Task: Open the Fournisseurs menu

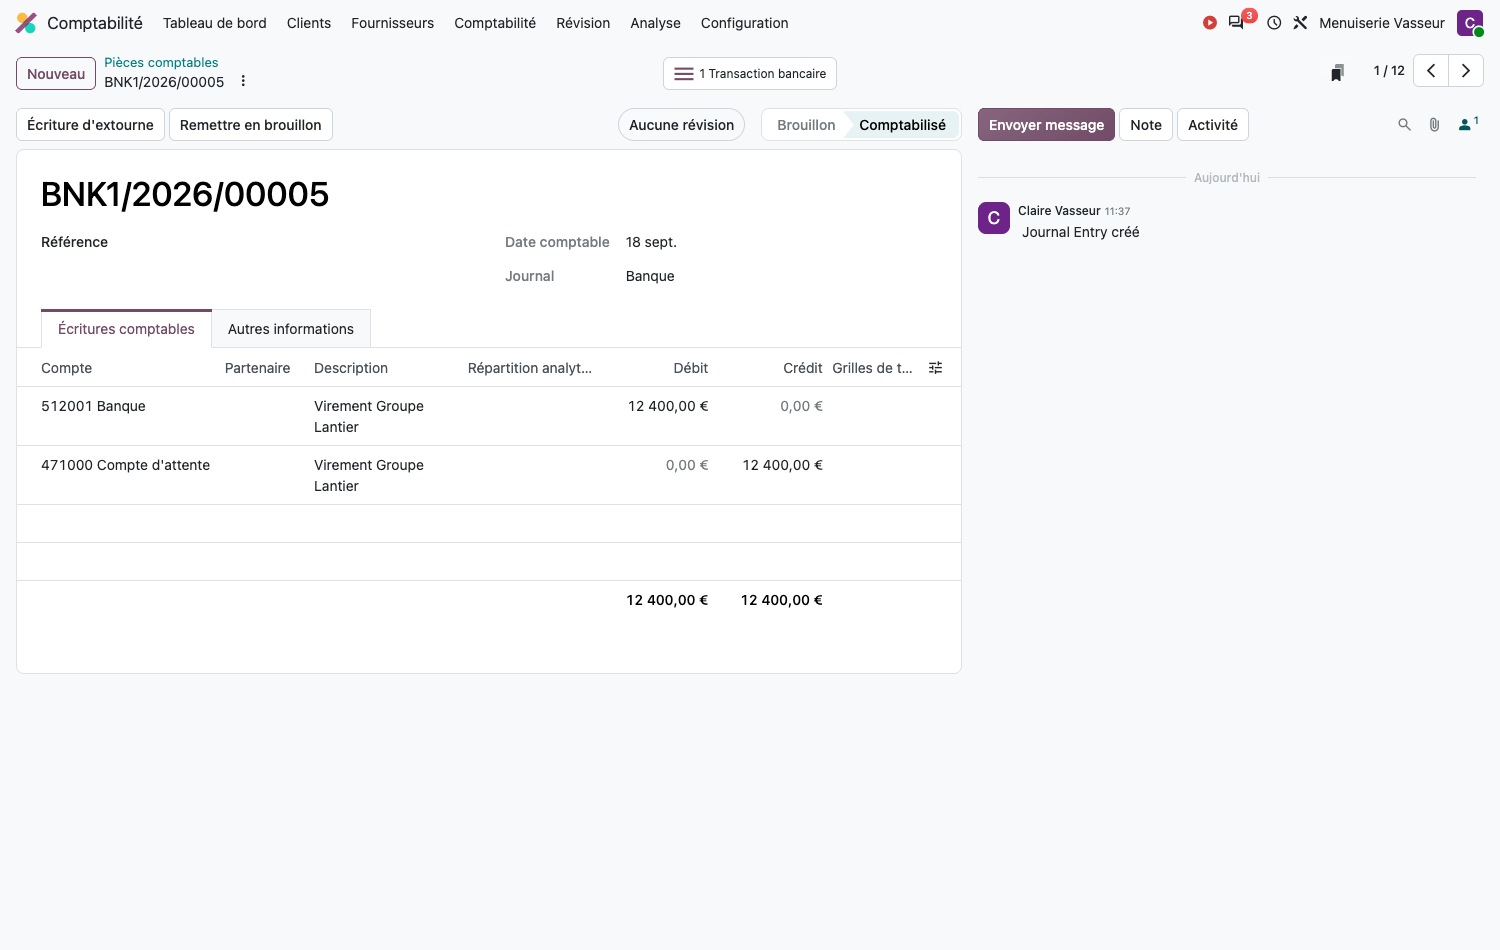Action: pyautogui.click(x=392, y=23)
